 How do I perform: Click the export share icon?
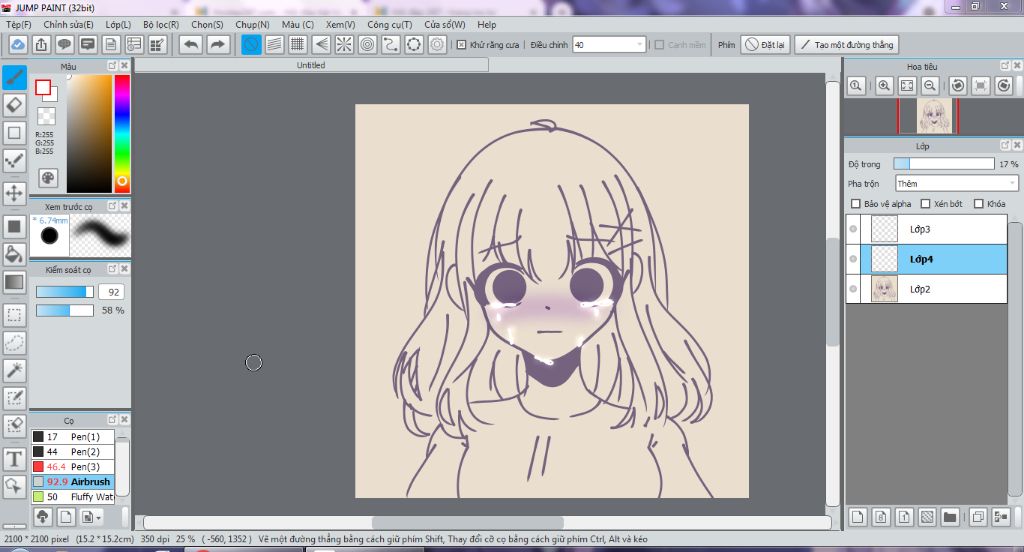[41, 44]
